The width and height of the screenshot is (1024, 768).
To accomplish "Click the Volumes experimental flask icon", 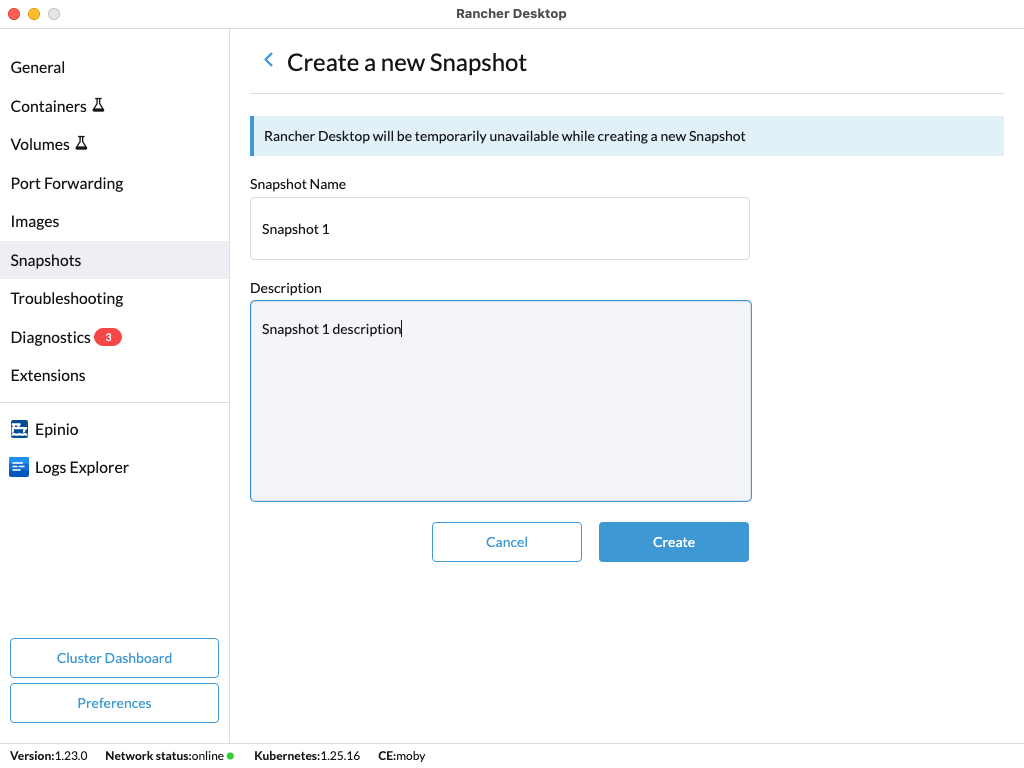I will tap(82, 143).
